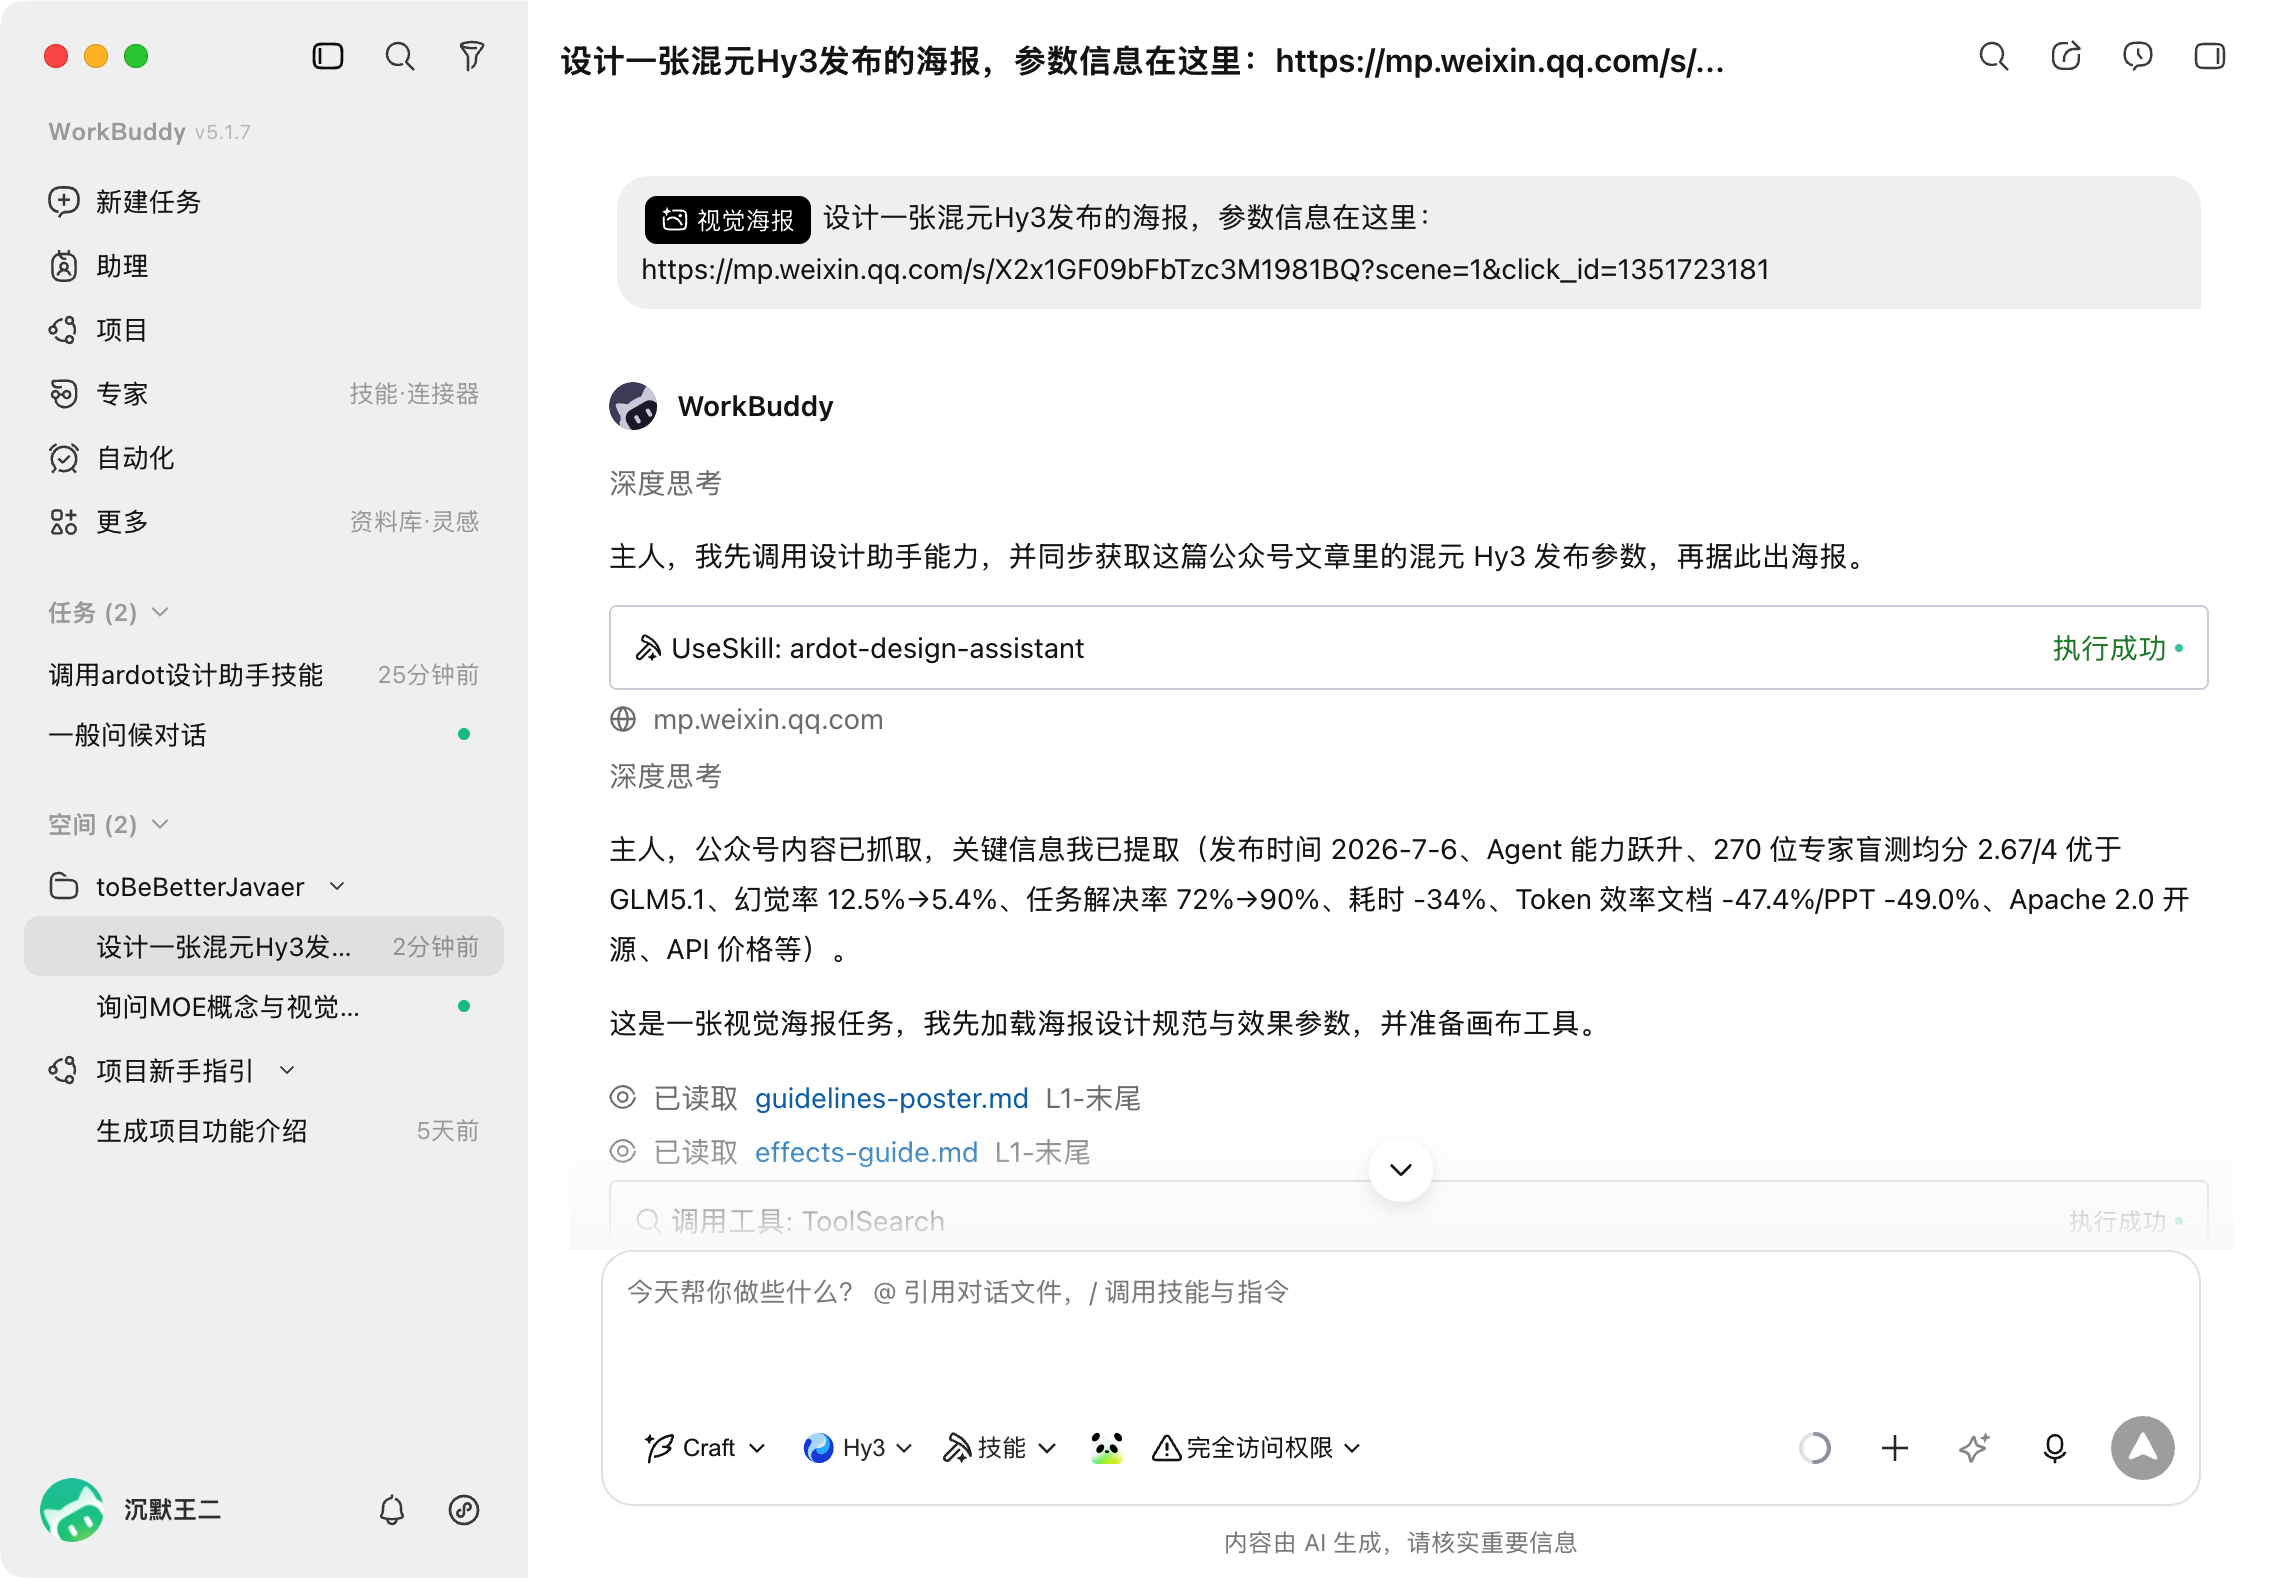Click the 视觉海报 skill tag
The width and height of the screenshot is (2274, 1578).
(x=728, y=220)
